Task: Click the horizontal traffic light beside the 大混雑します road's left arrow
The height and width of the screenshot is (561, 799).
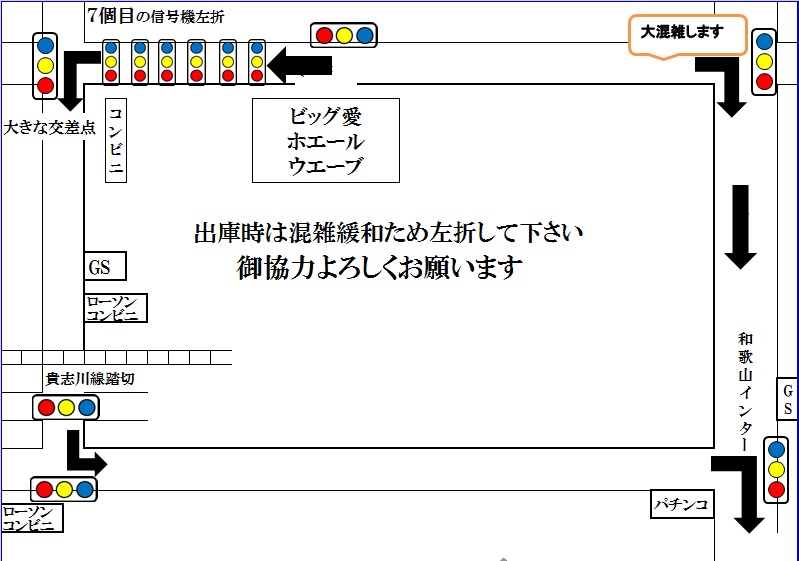Action: (x=344, y=35)
